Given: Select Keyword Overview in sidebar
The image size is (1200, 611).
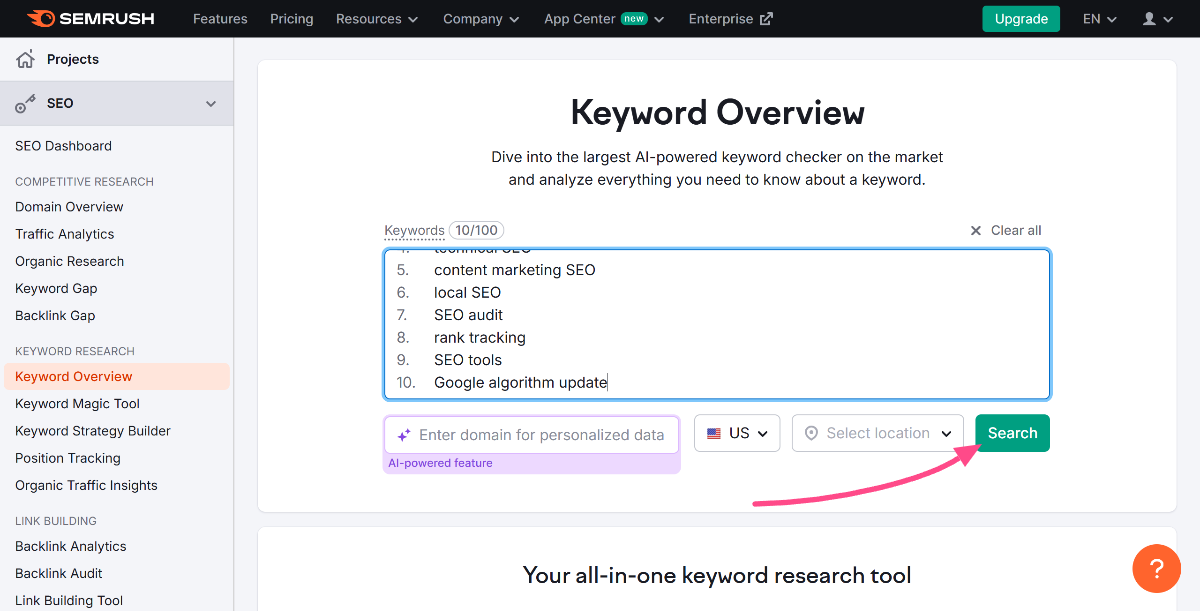Looking at the screenshot, I should point(116,376).
